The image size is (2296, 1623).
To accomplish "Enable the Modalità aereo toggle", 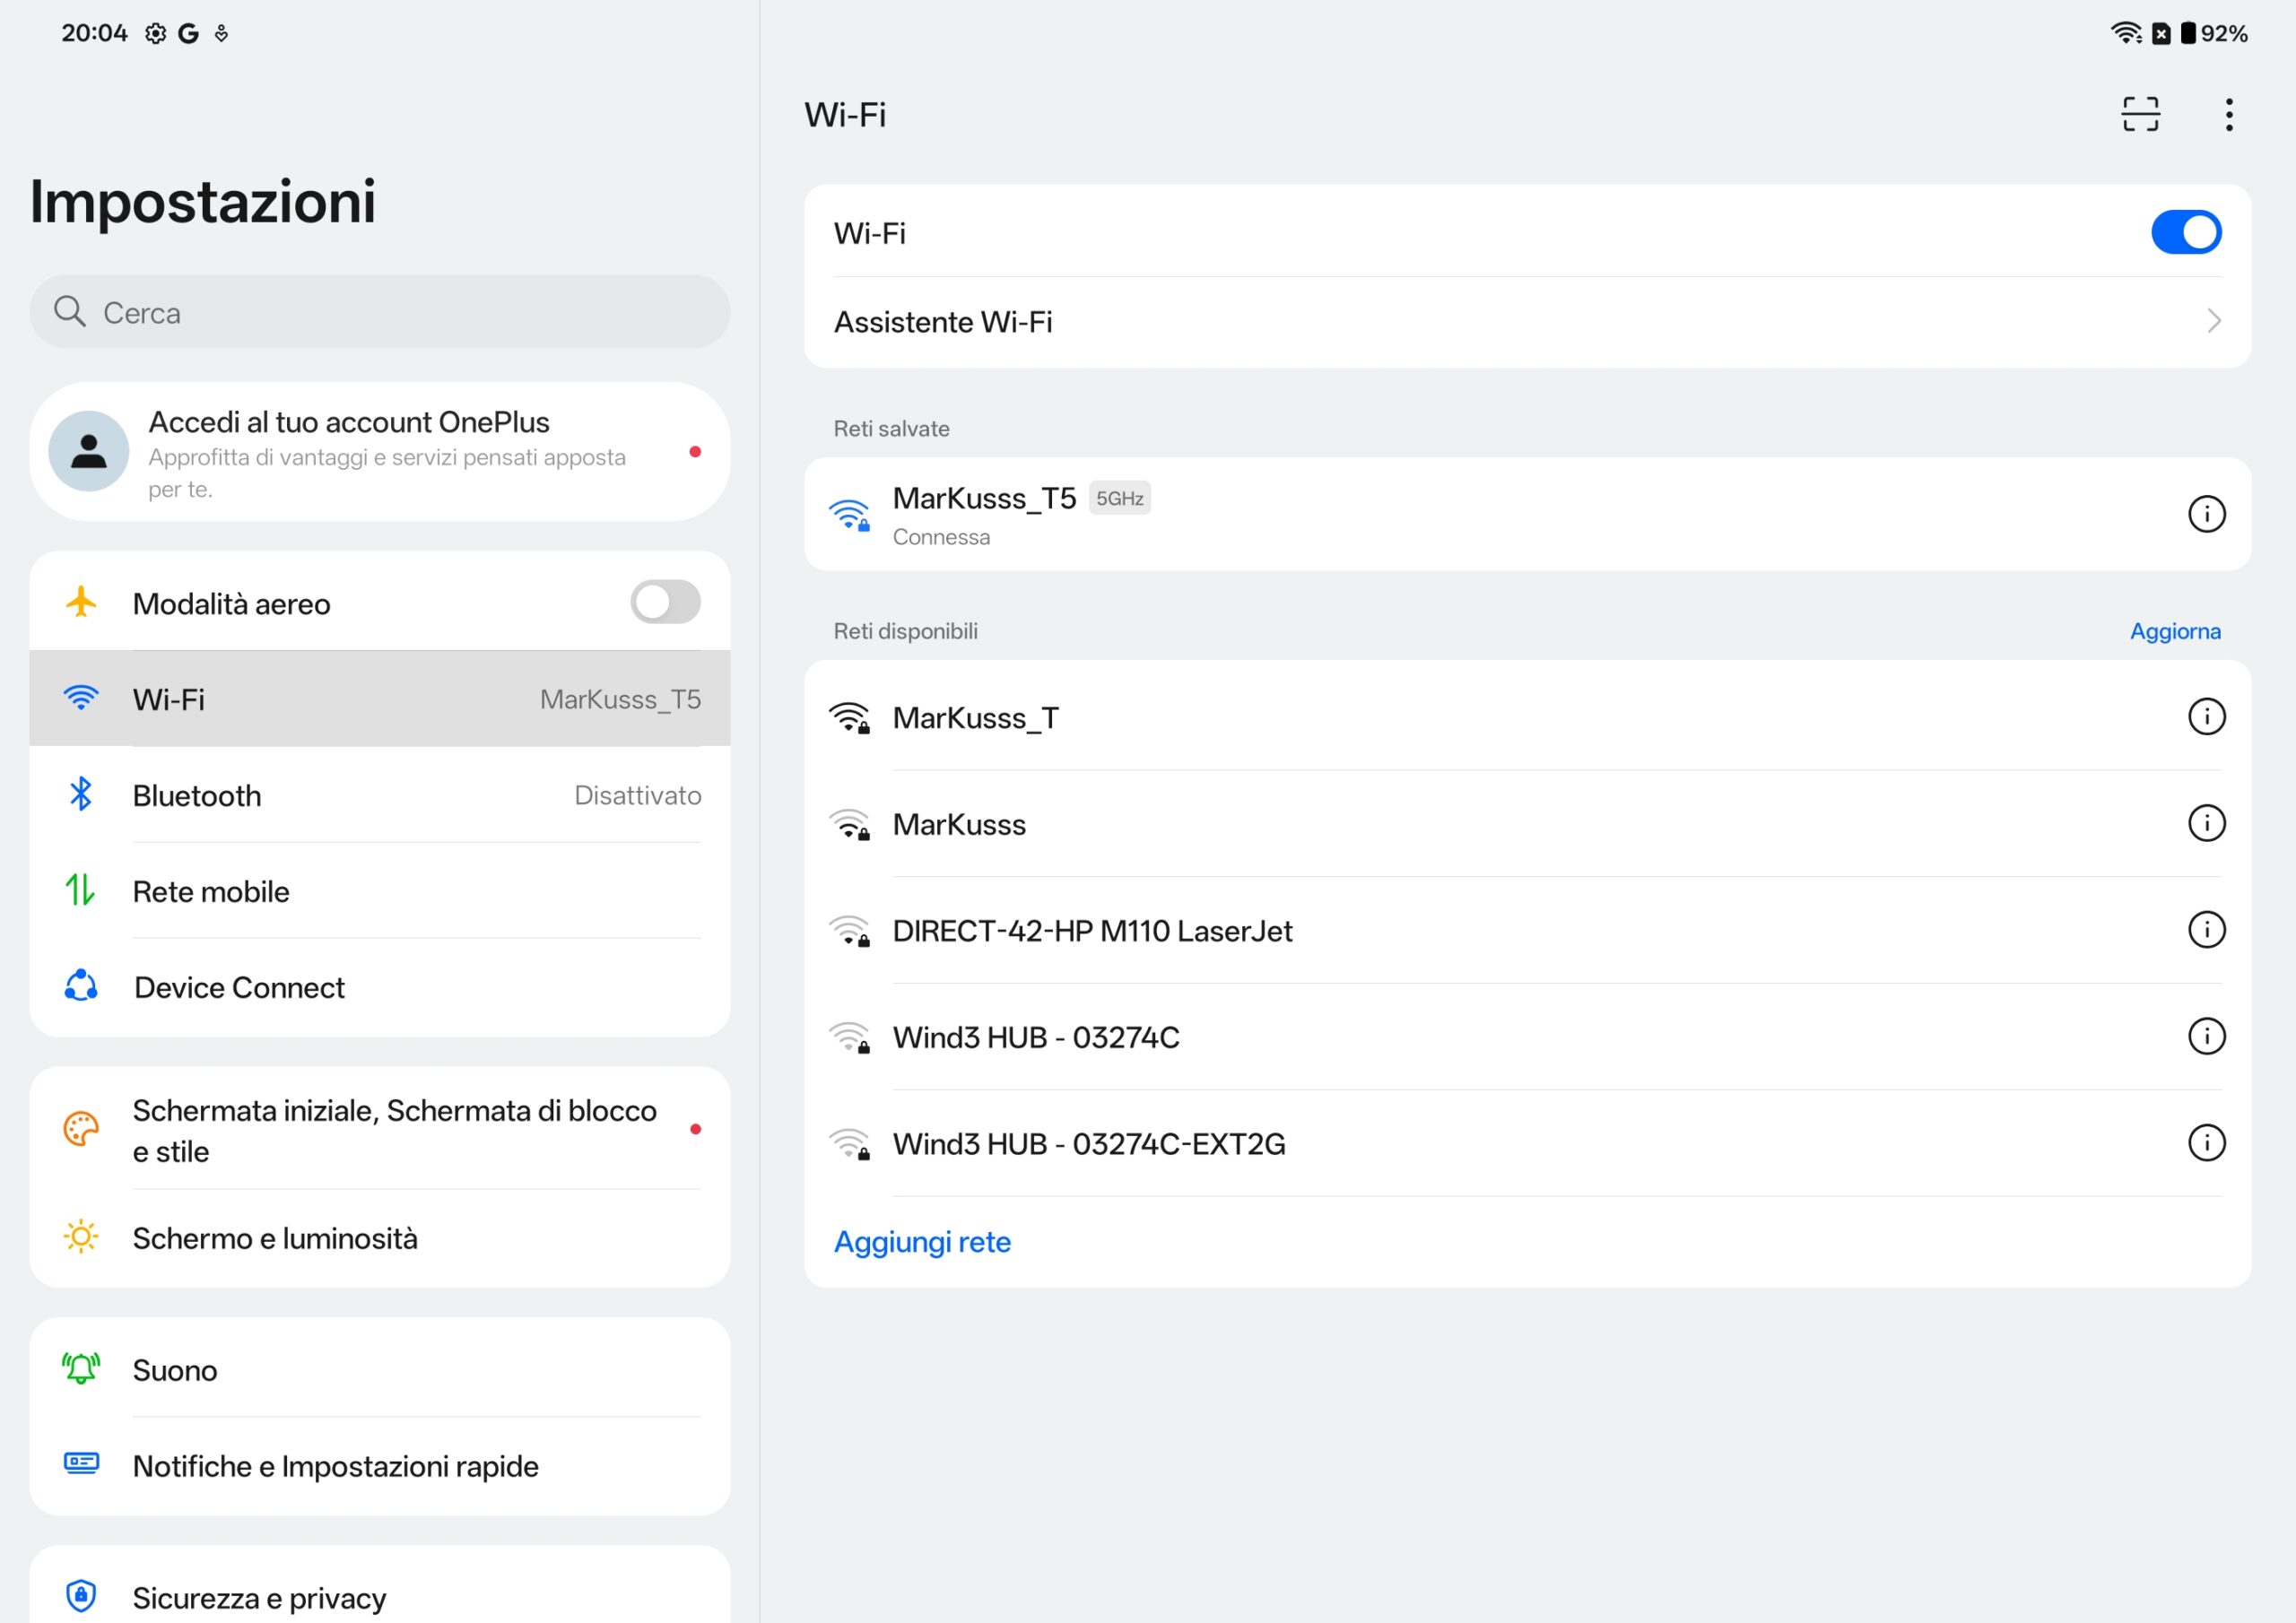I will pos(665,602).
